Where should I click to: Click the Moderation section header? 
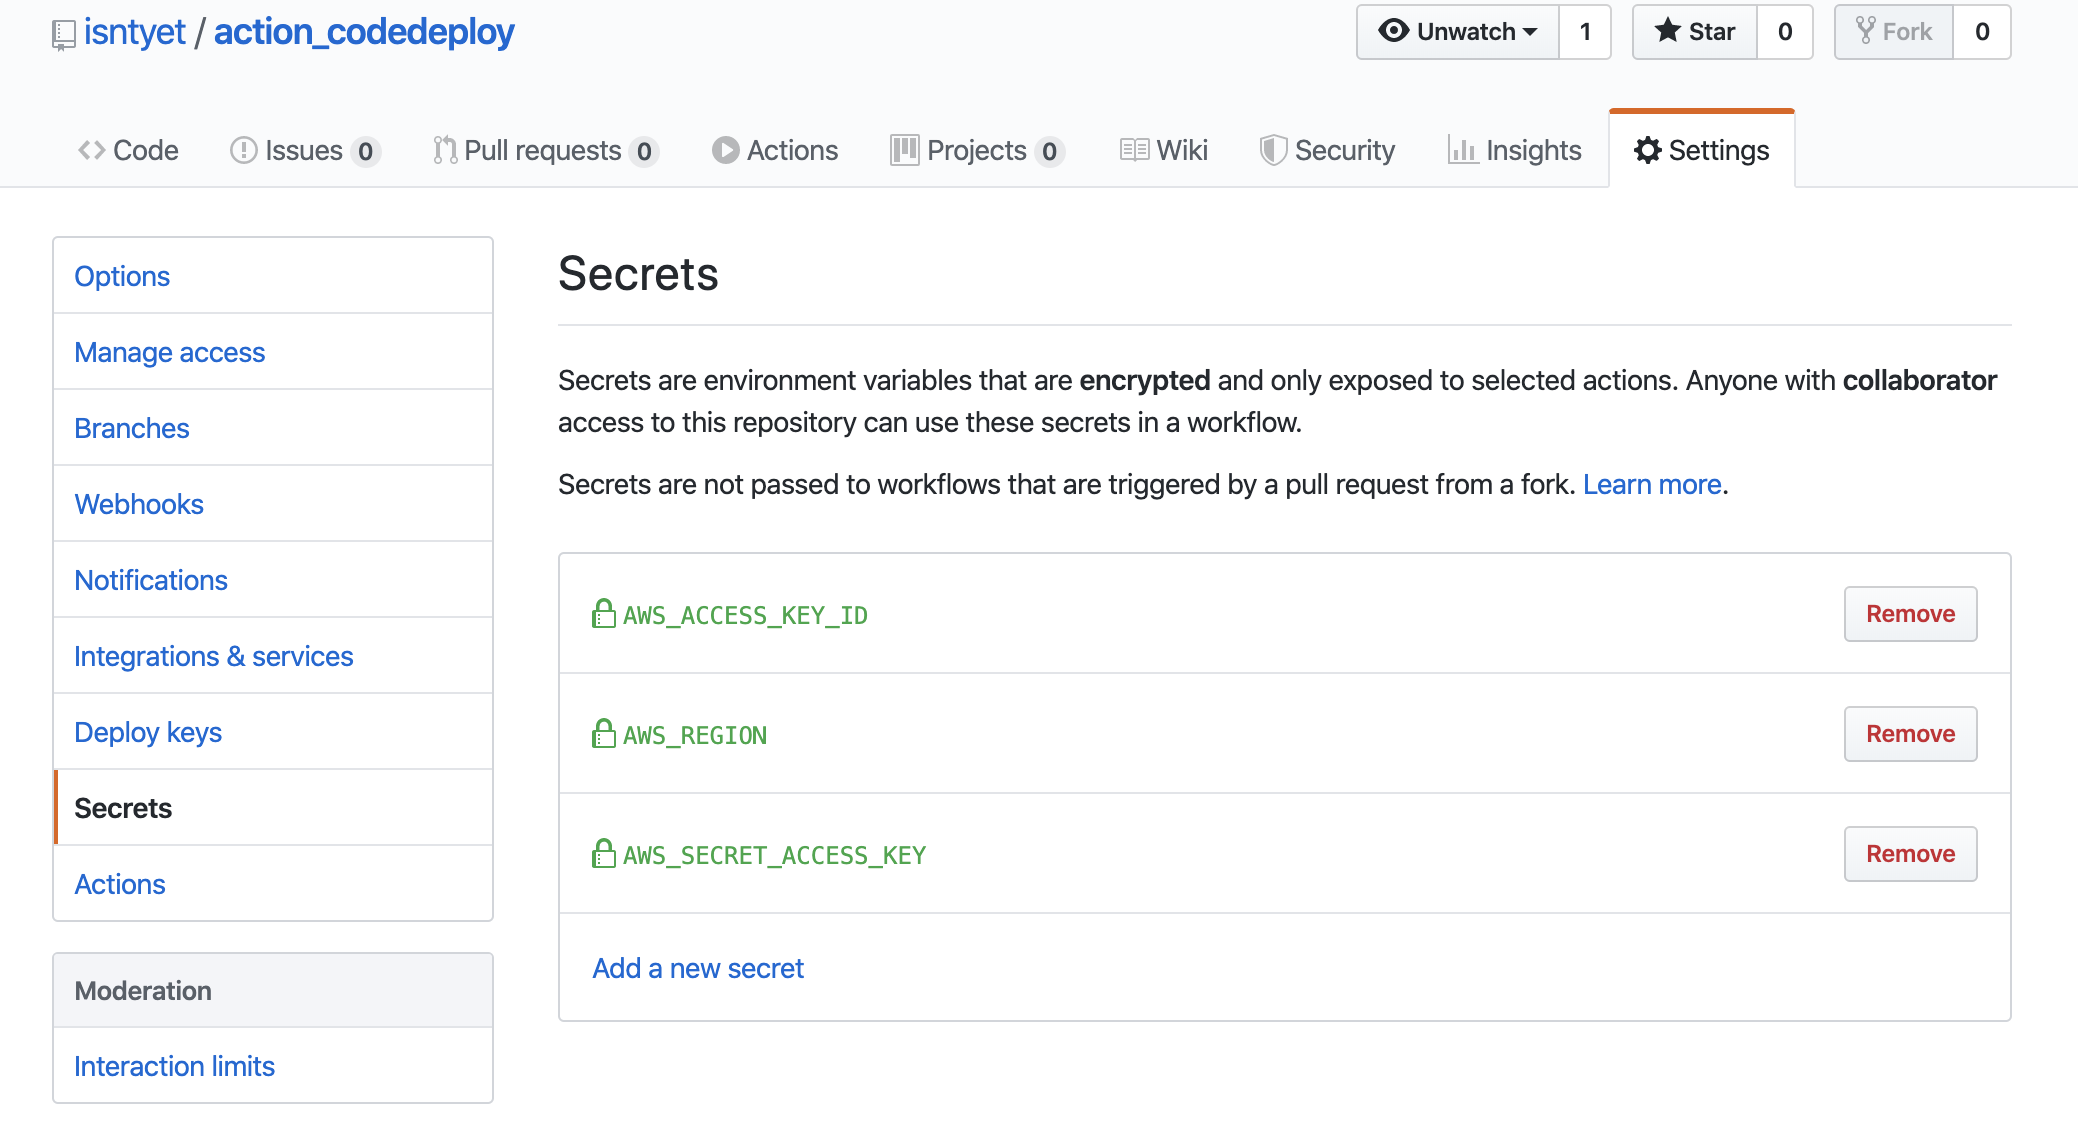(273, 990)
